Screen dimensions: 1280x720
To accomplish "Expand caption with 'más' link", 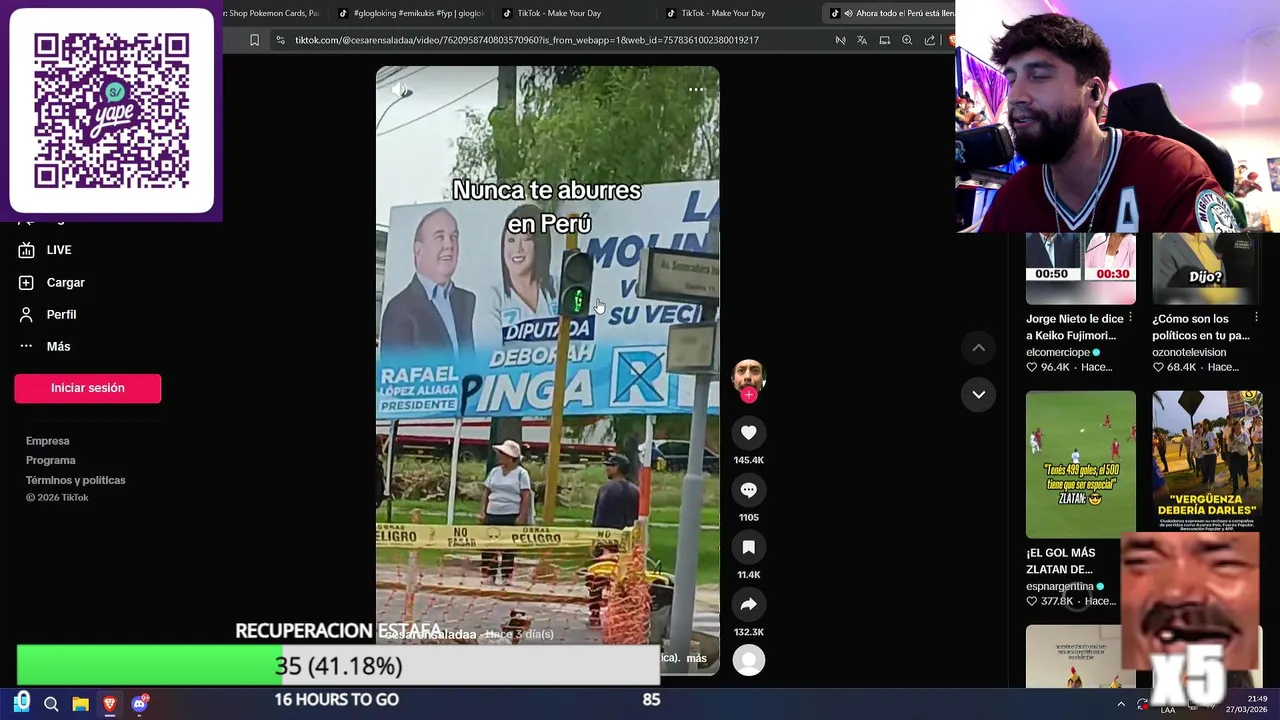I will coord(696,658).
